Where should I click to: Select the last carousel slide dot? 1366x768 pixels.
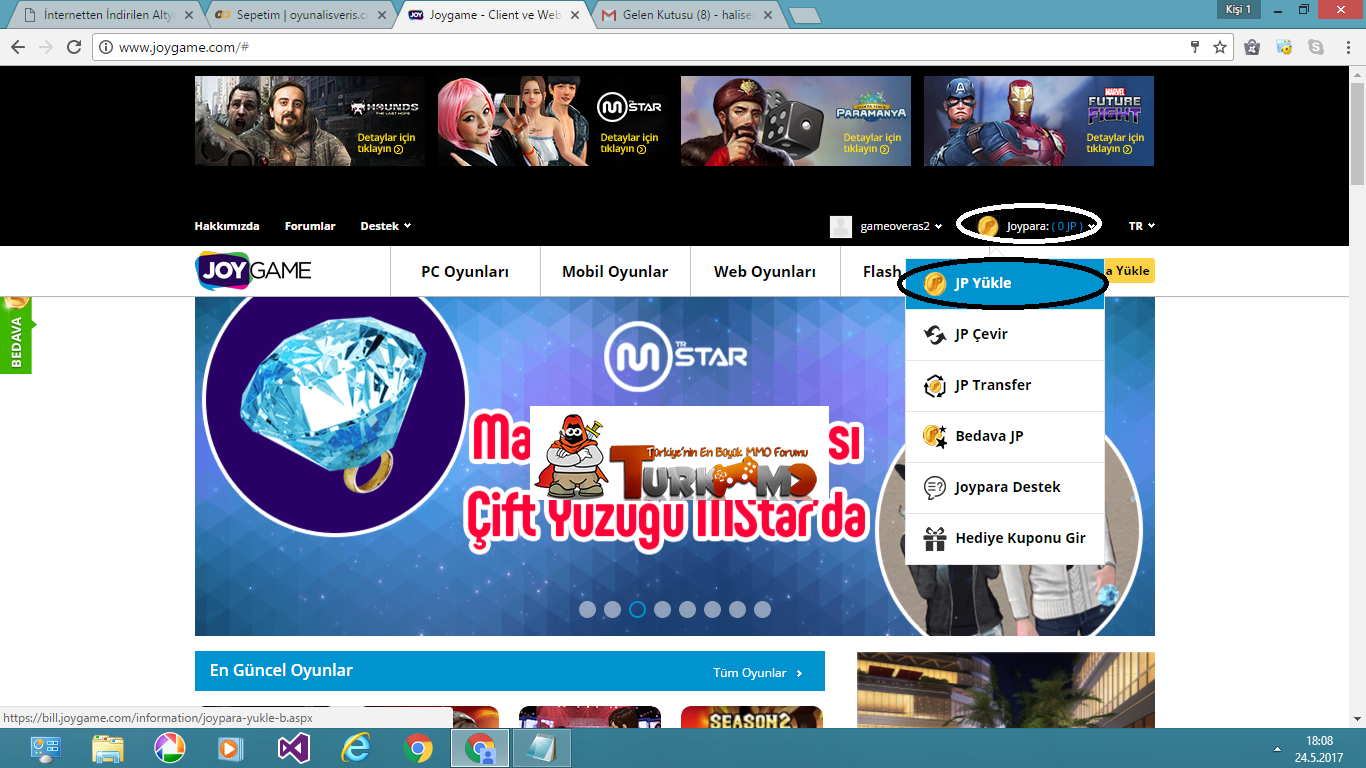pos(762,609)
